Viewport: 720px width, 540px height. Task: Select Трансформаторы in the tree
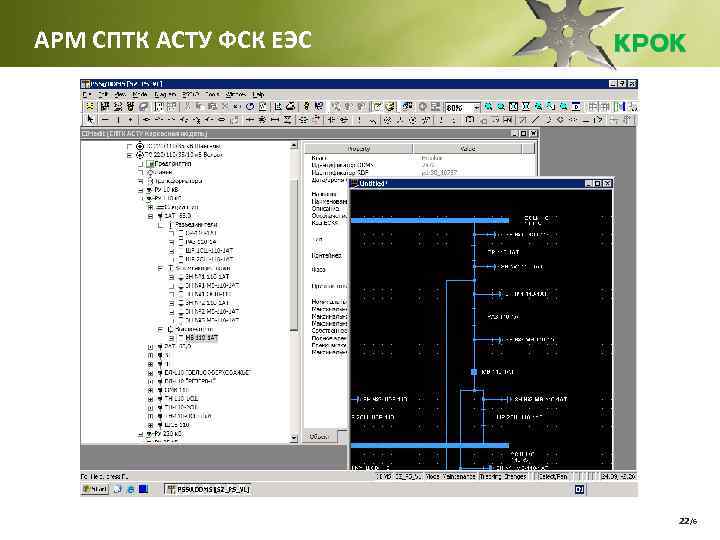178,181
